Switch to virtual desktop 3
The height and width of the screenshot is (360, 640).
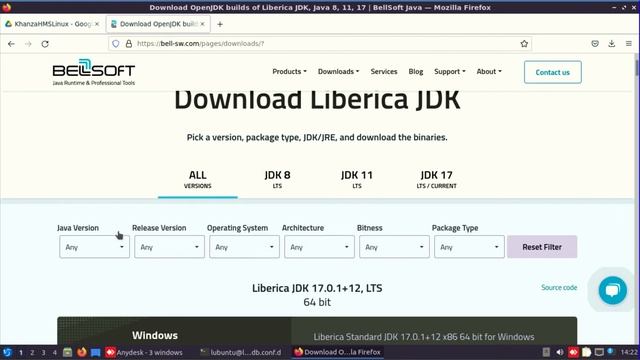pyautogui.click(x=43, y=352)
